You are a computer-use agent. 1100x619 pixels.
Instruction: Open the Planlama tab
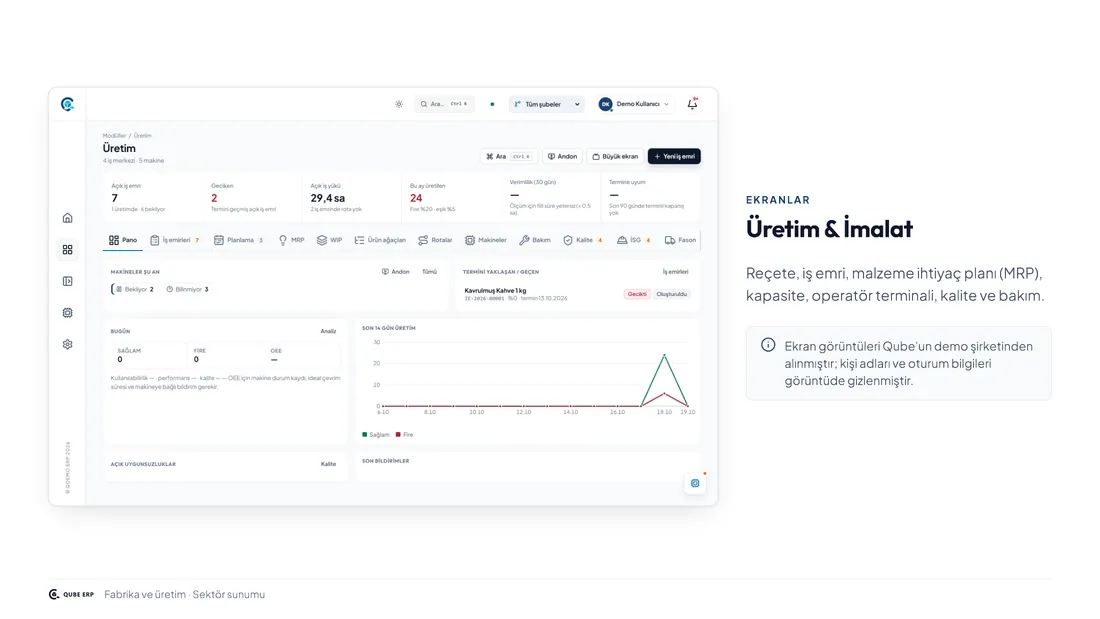pos(239,240)
